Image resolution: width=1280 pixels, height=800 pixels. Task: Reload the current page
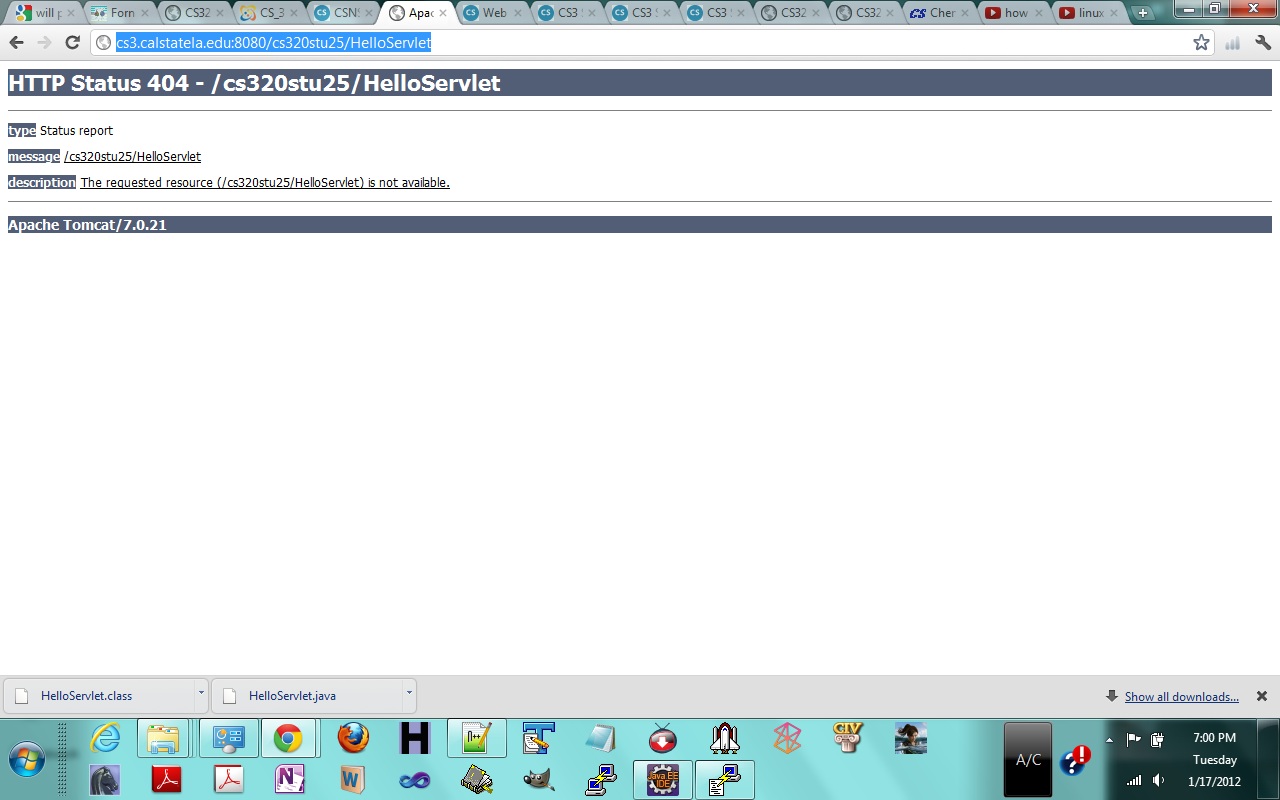tap(72, 43)
